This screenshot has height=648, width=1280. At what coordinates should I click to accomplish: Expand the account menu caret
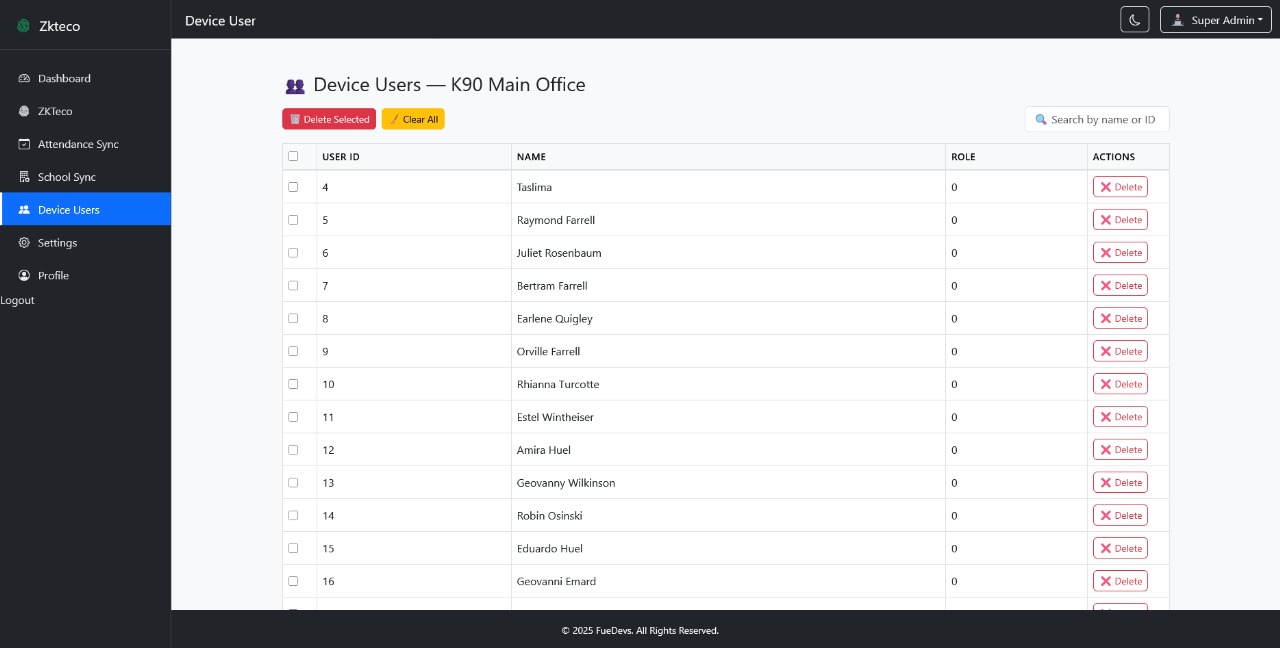tap(1259, 19)
